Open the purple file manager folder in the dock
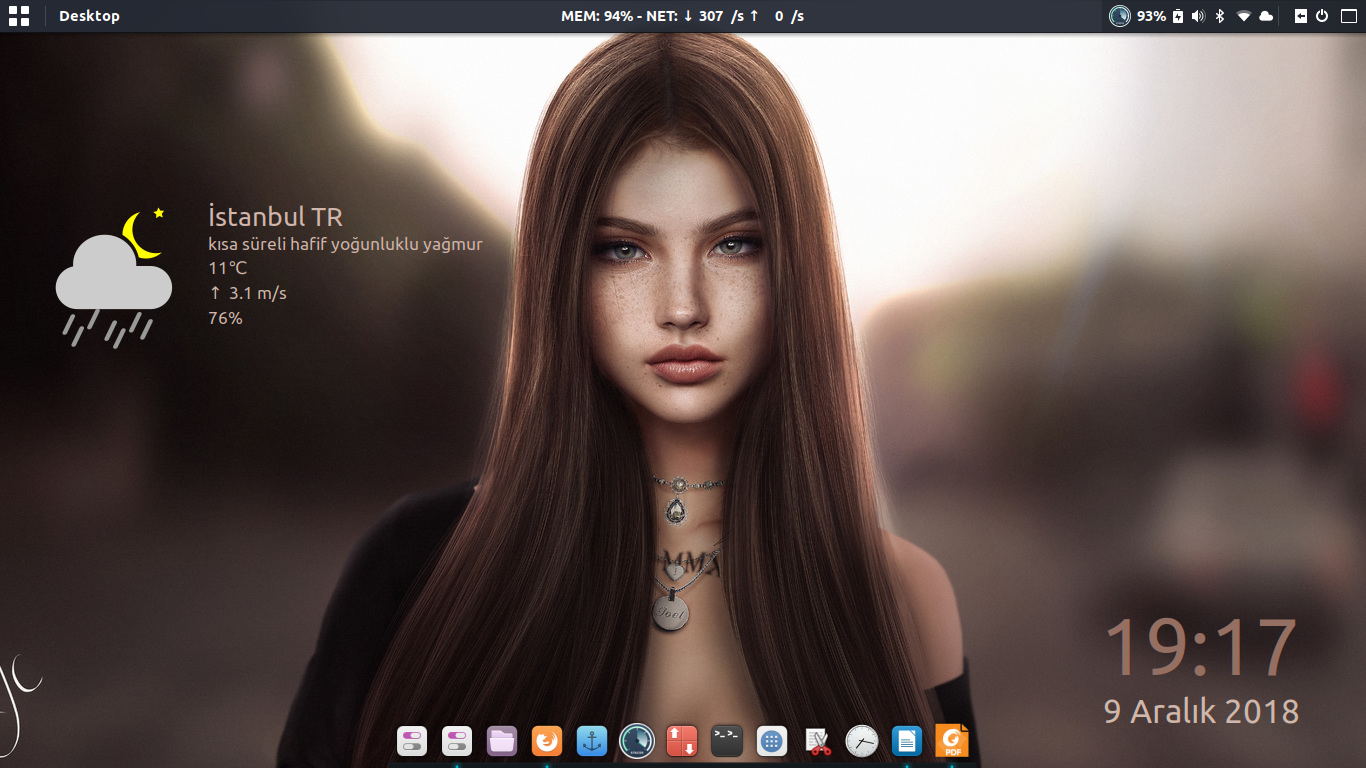Viewport: 1366px width, 768px height. (502, 741)
